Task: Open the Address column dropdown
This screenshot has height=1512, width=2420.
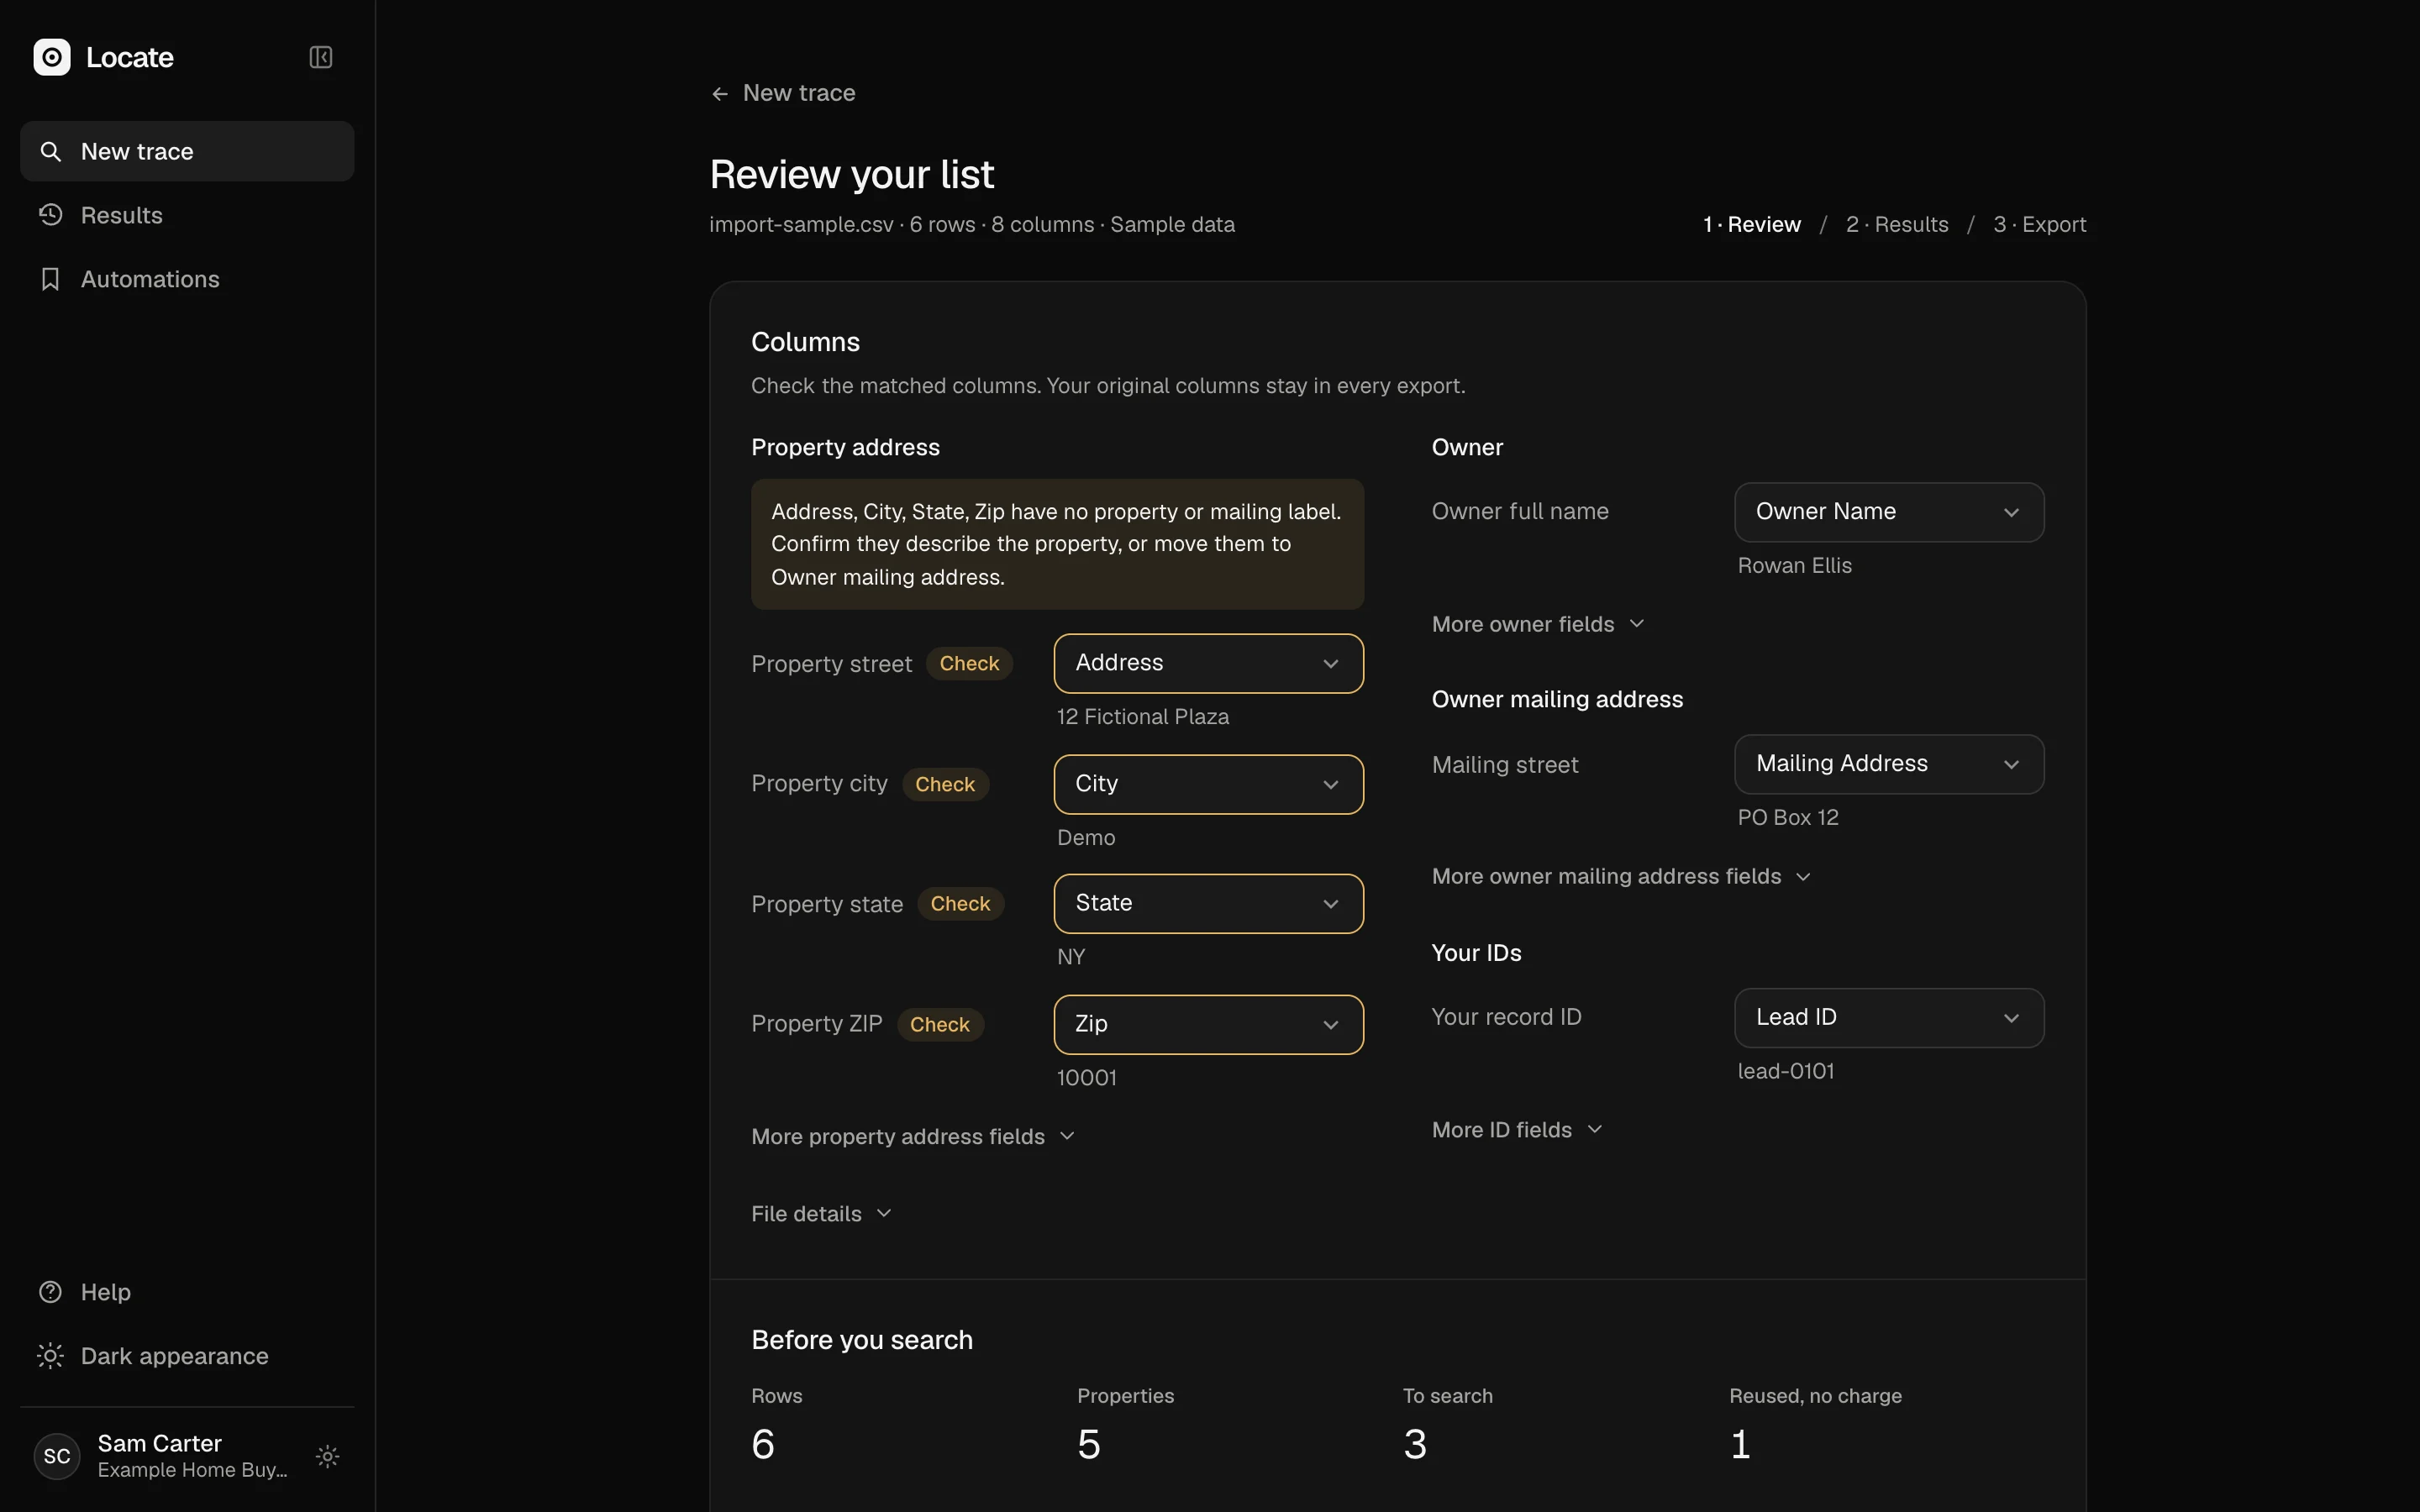Action: click(x=1208, y=663)
